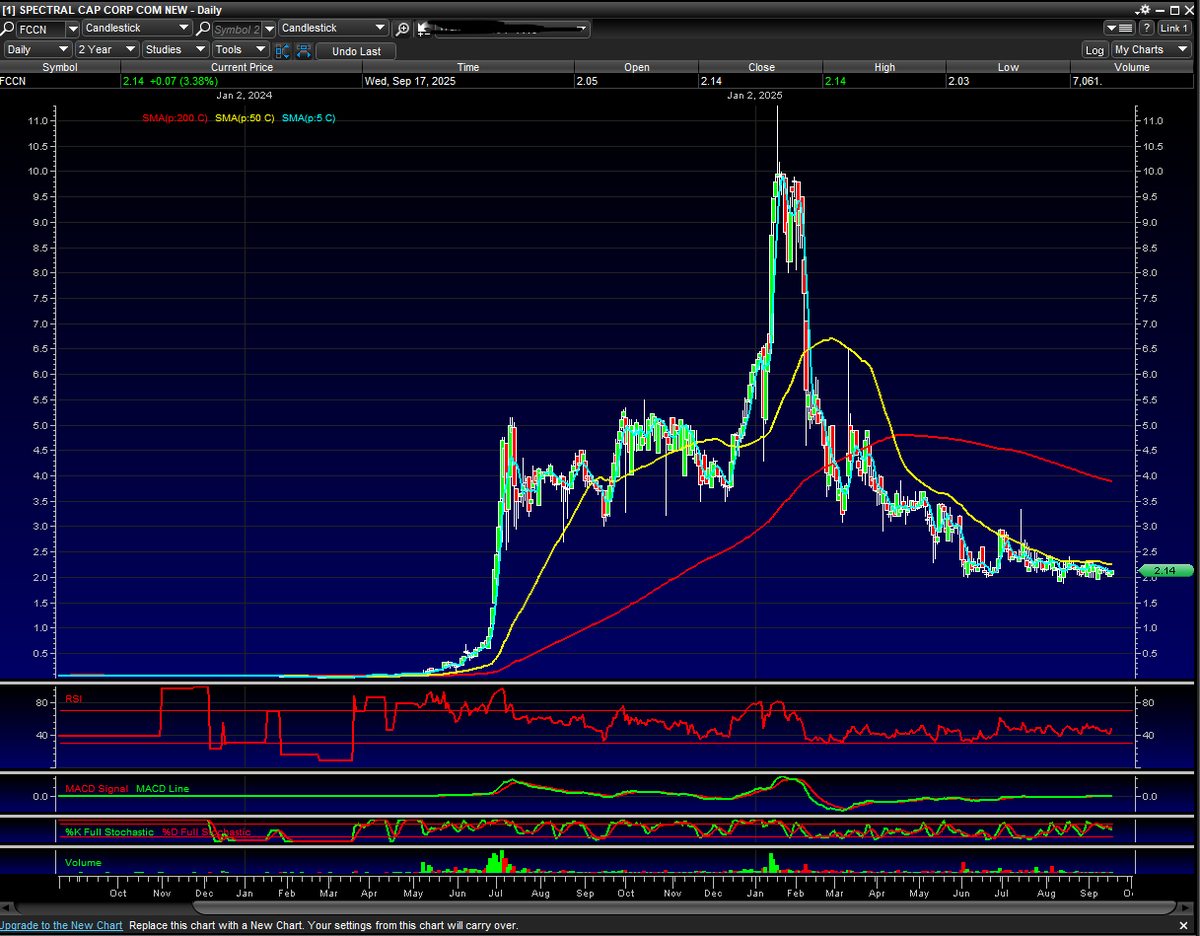Screen dimensions: 1200x936
Task: Toggle the Link 1 window linking button
Action: click(x=1173, y=28)
